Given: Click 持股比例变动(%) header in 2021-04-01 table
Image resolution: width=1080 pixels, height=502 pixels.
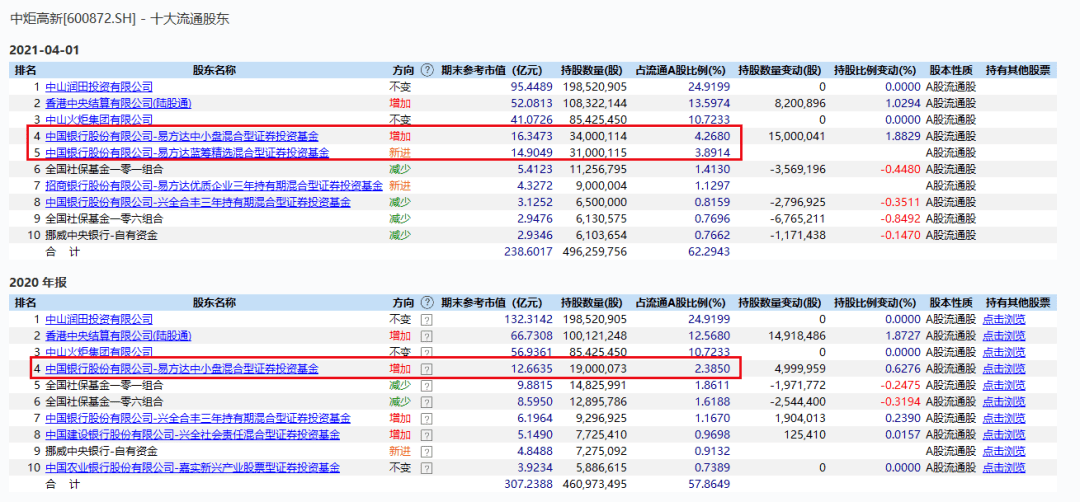Looking at the screenshot, I should click(875, 70).
